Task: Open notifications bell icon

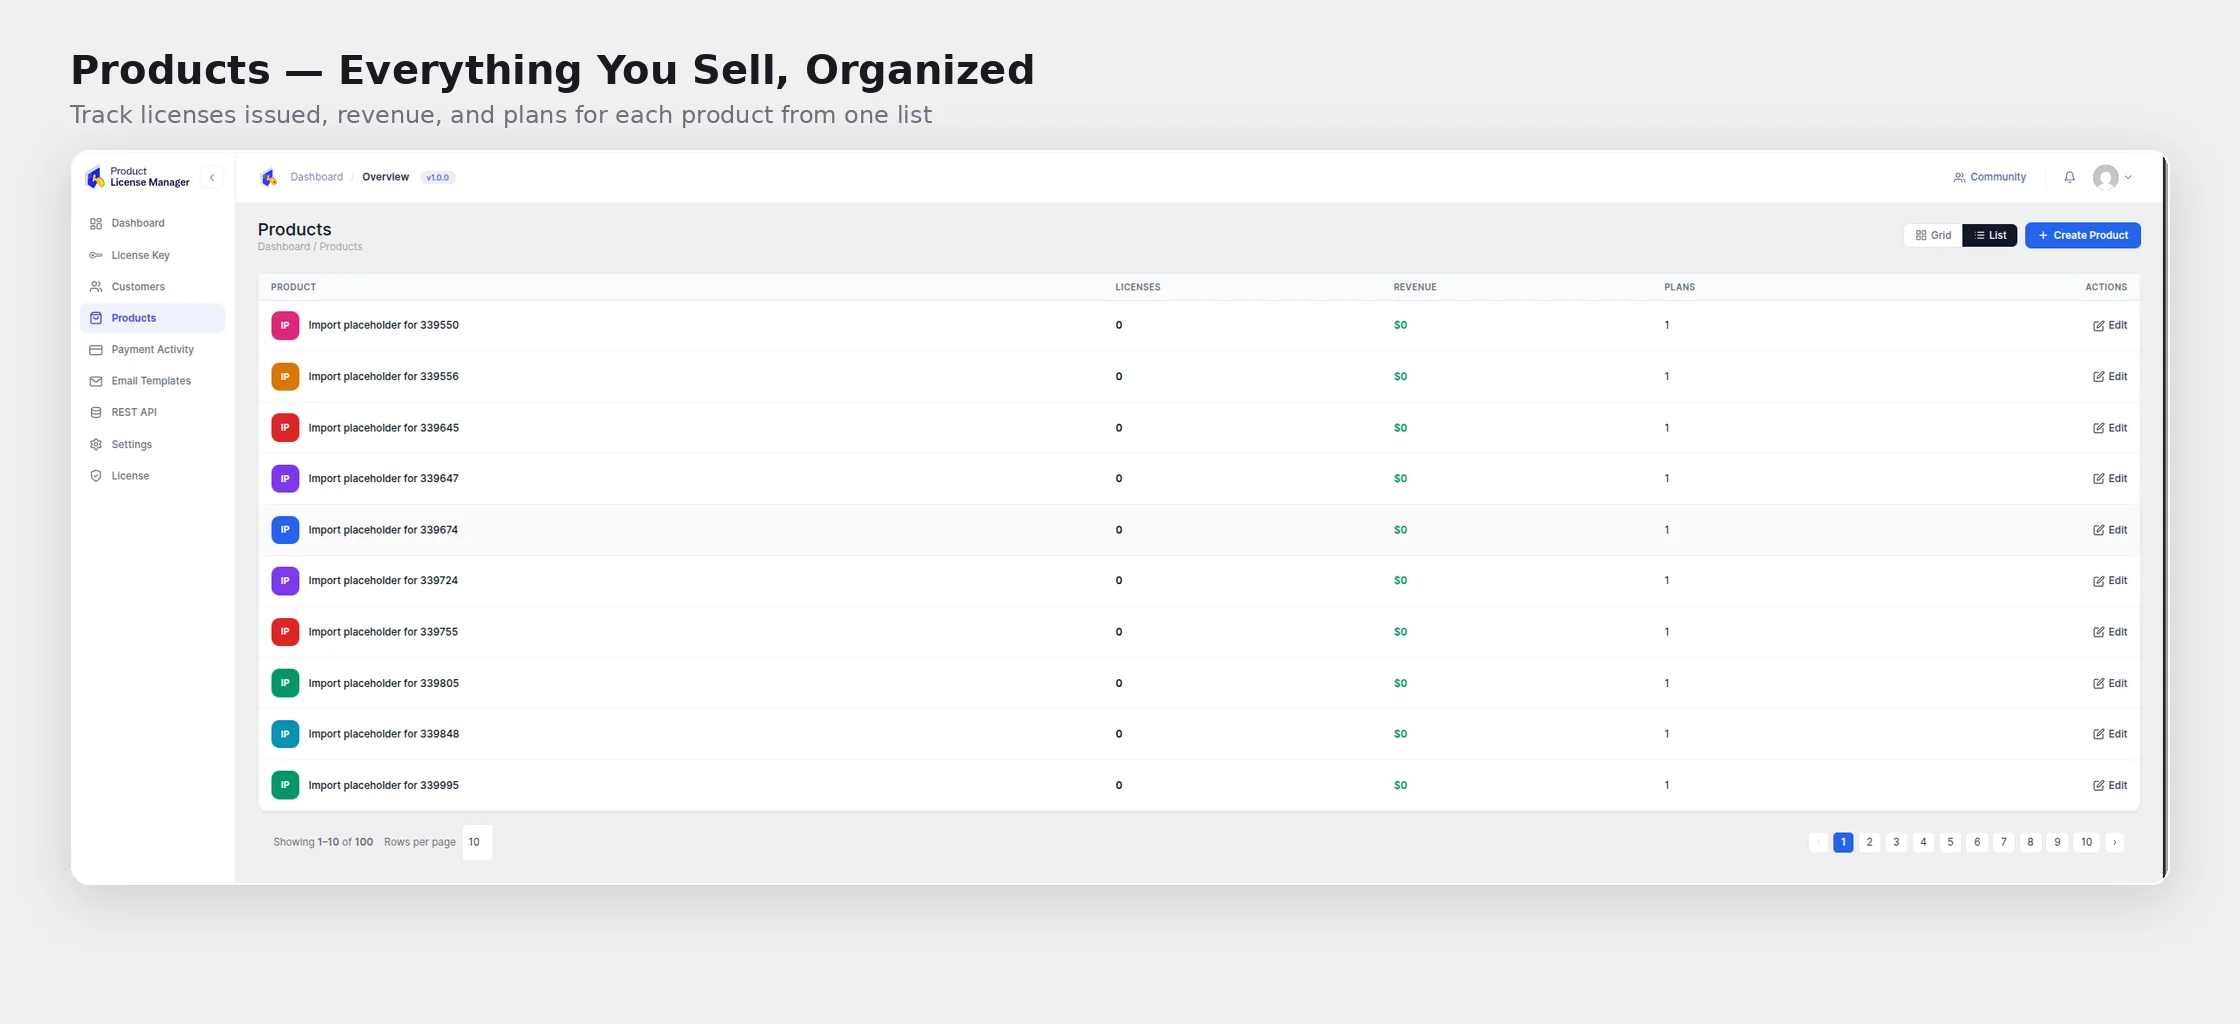Action: (2069, 177)
